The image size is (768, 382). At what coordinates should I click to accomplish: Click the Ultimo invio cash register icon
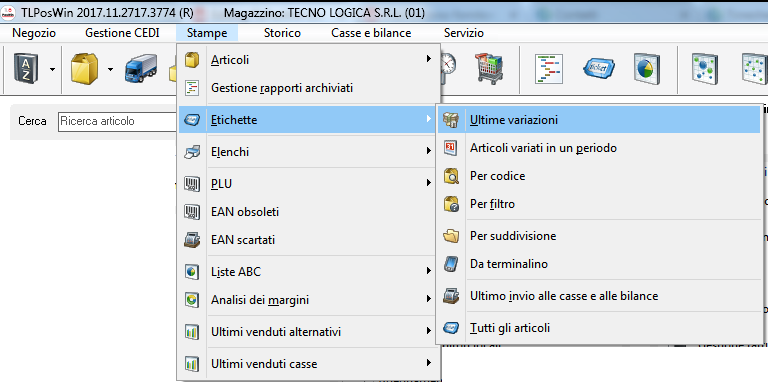[451, 296]
